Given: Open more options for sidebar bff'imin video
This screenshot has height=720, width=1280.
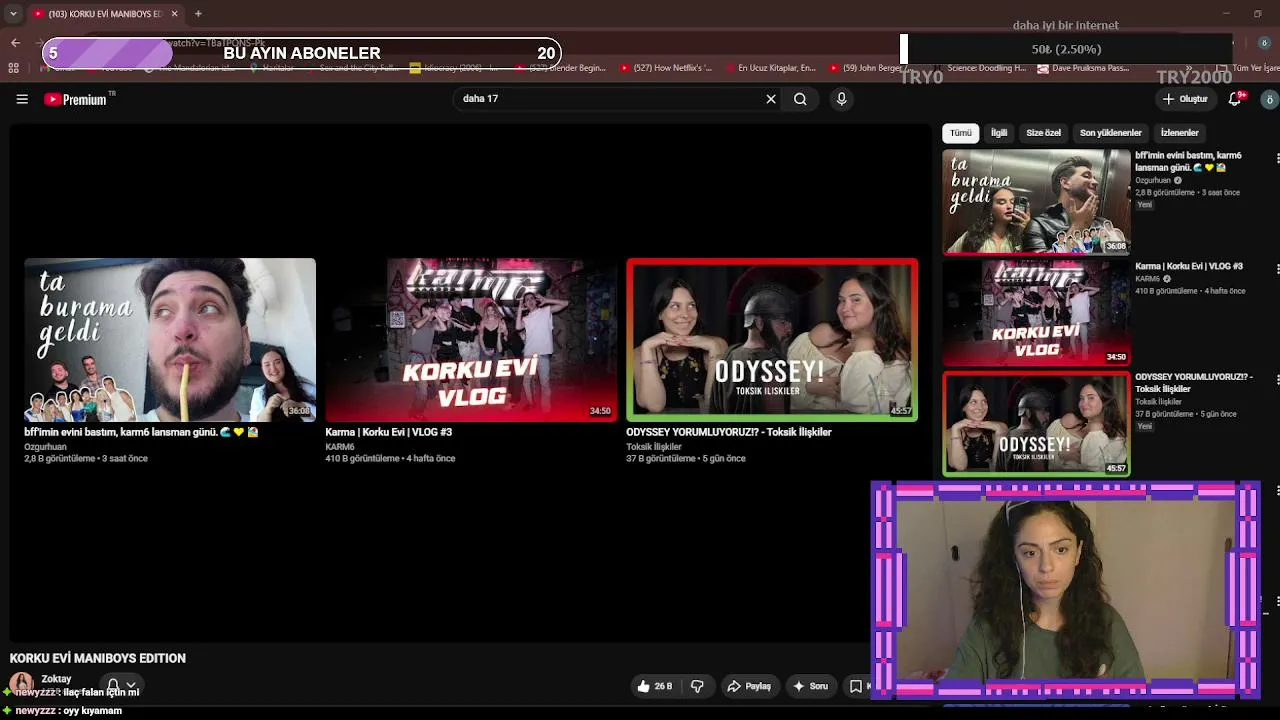Looking at the screenshot, I should (x=1276, y=158).
